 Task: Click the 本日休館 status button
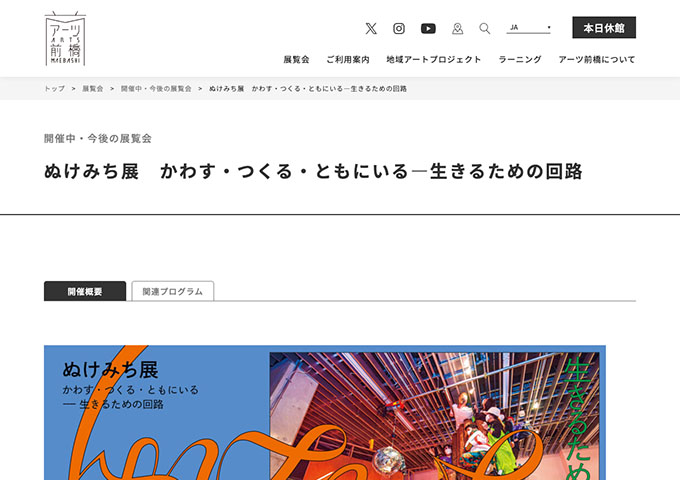[604, 28]
